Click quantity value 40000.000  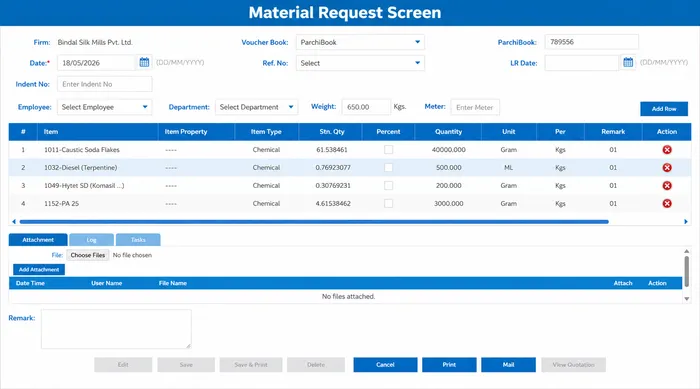pos(449,150)
